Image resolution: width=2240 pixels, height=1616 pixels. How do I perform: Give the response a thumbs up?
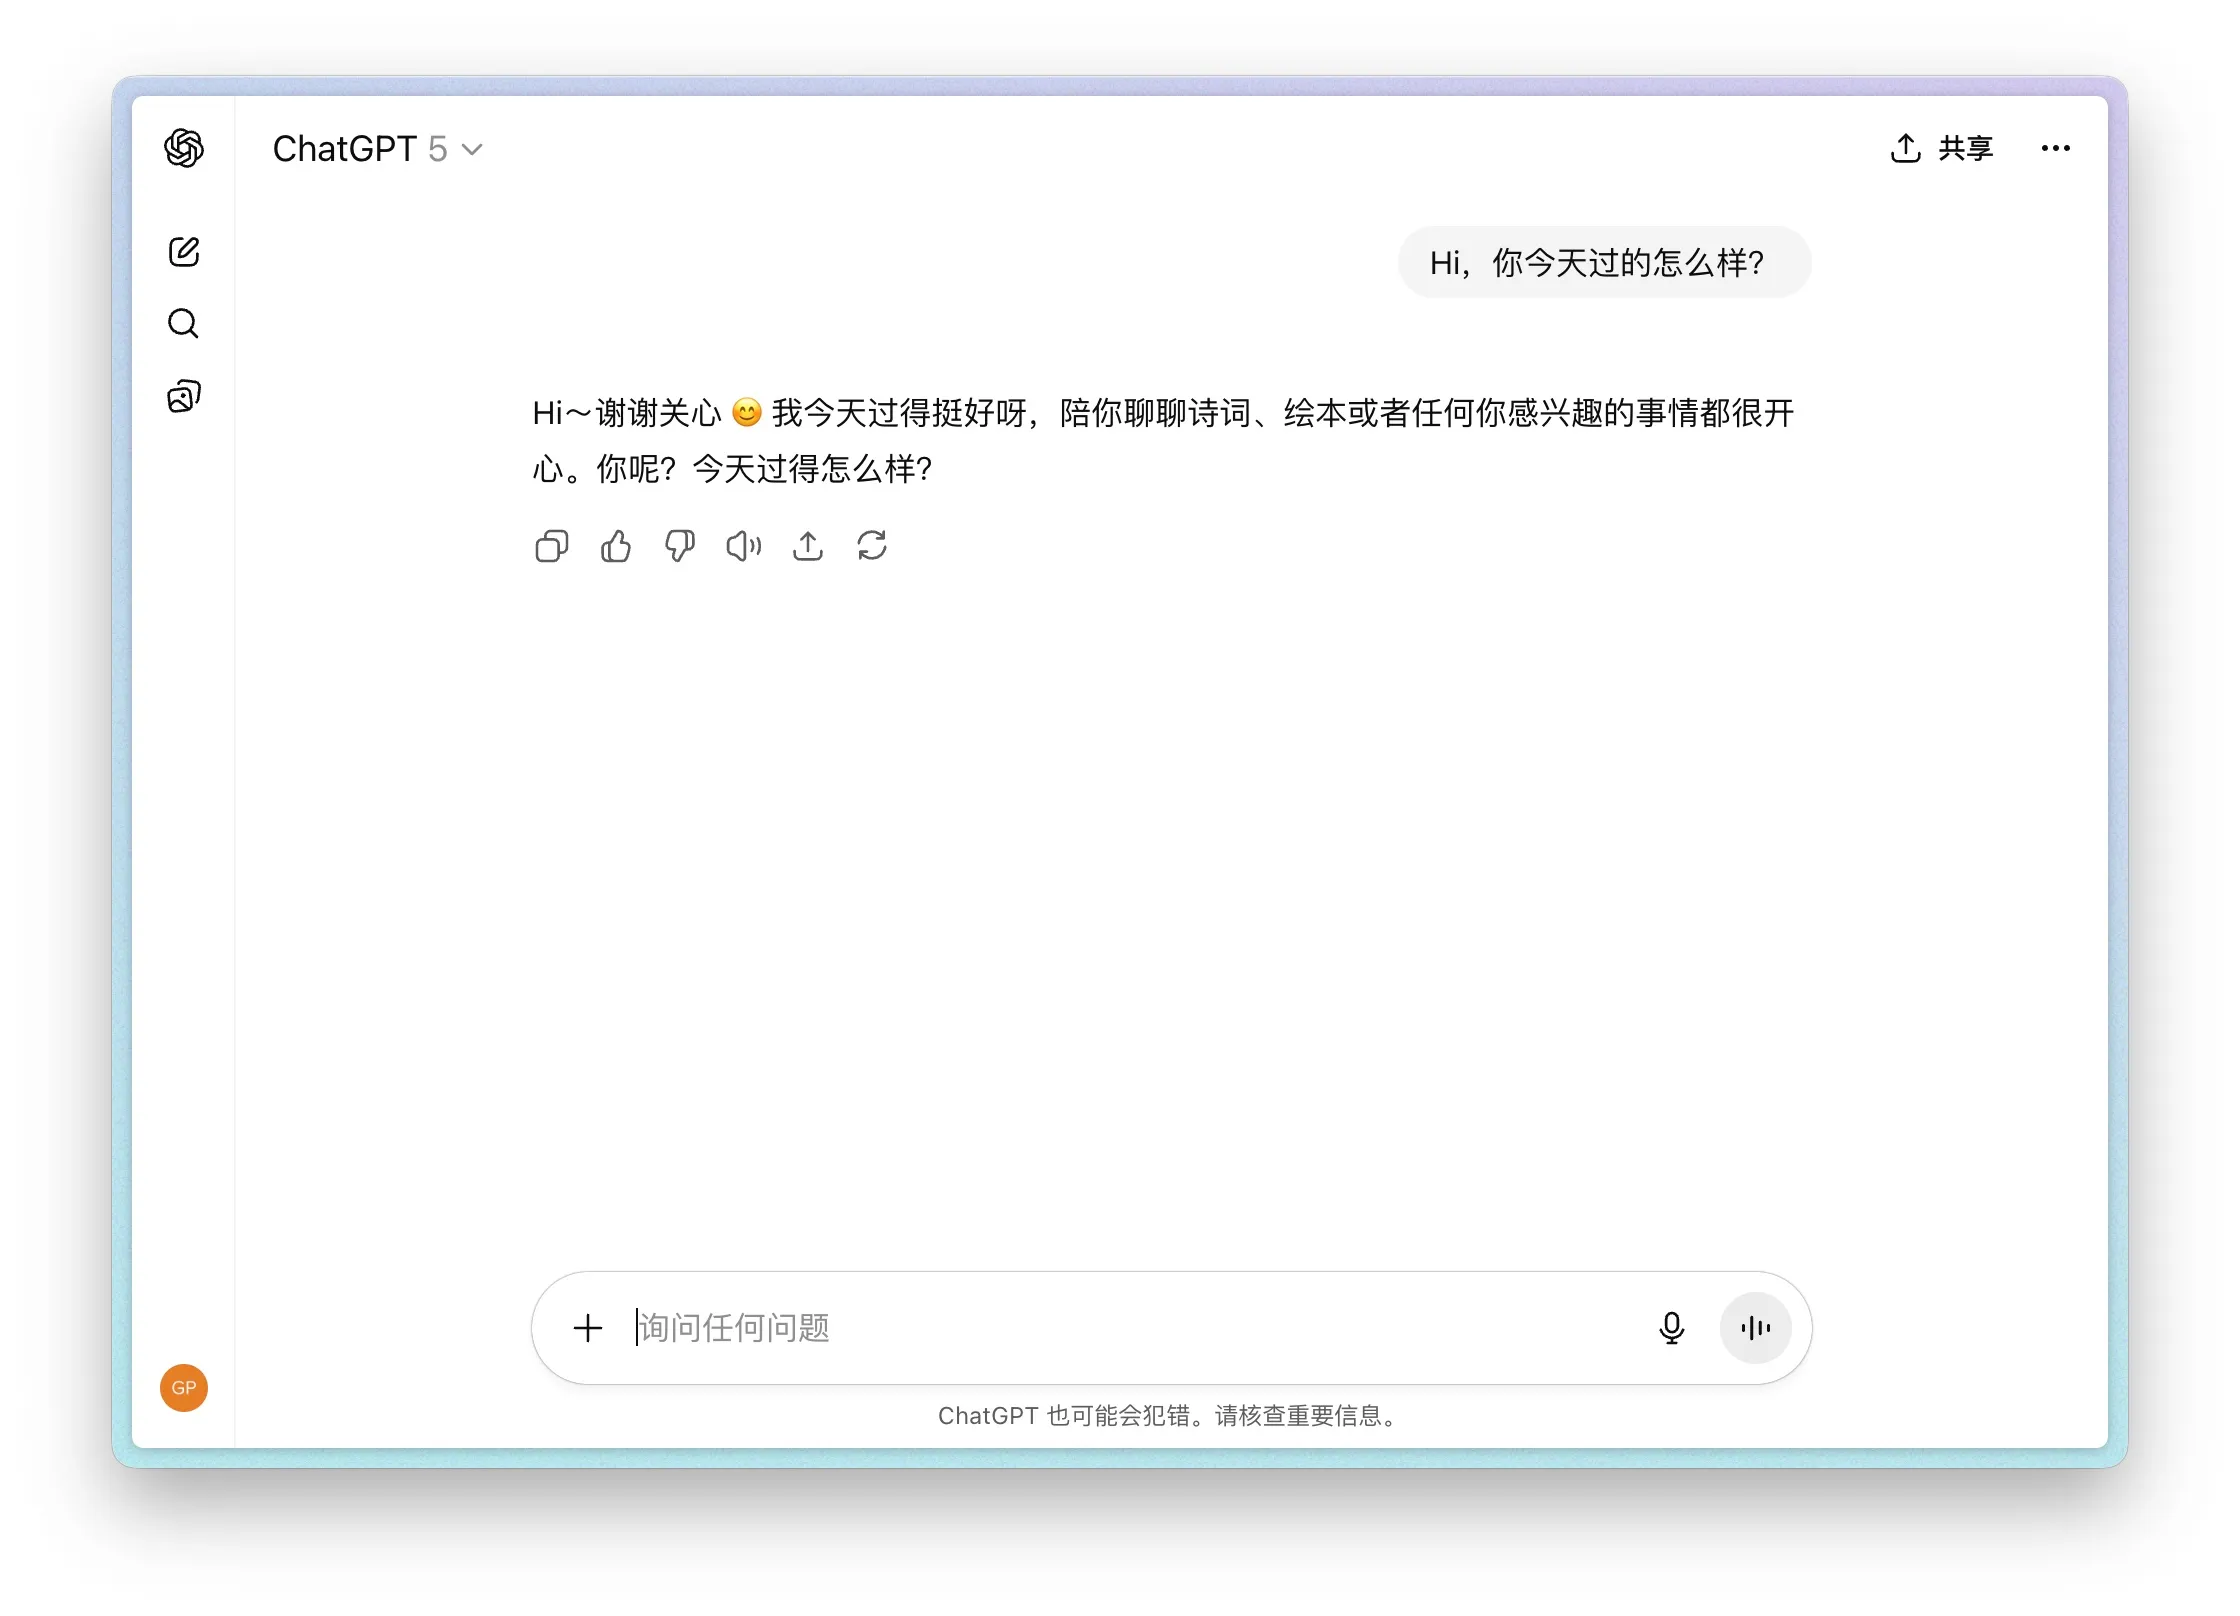pyautogui.click(x=616, y=546)
